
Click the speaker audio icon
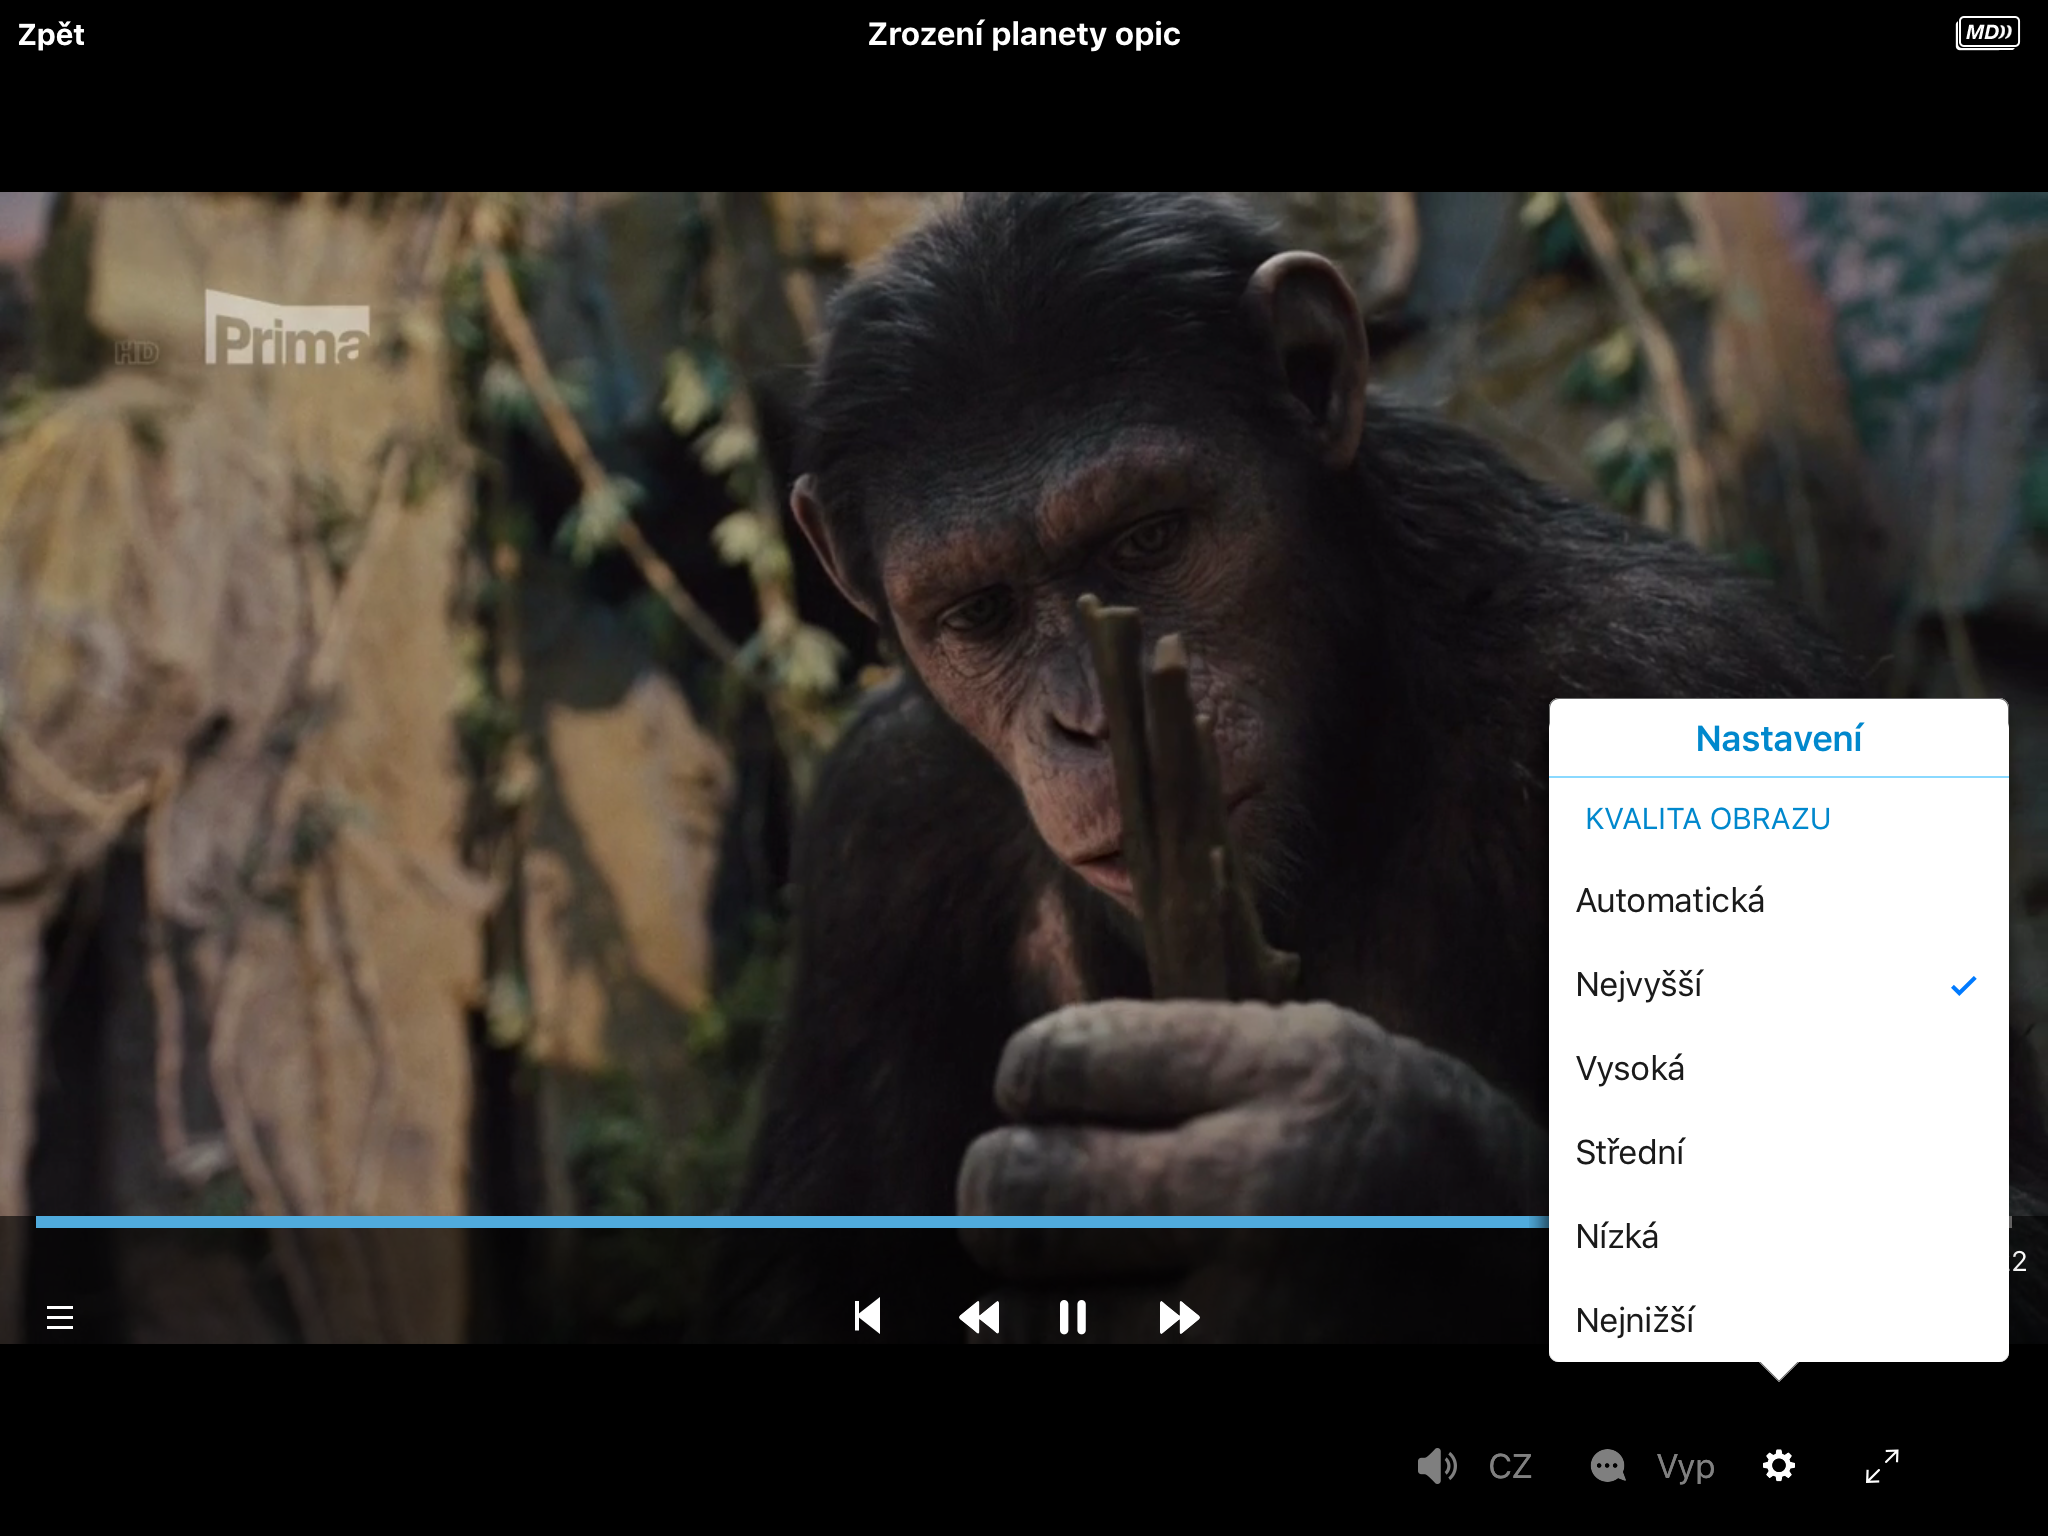pyautogui.click(x=1436, y=1466)
